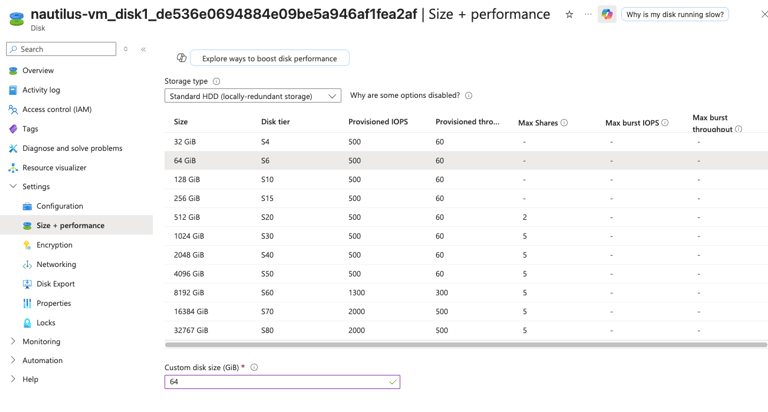Expand the Monitoring section
The image size is (768, 412).
[x=13, y=342]
